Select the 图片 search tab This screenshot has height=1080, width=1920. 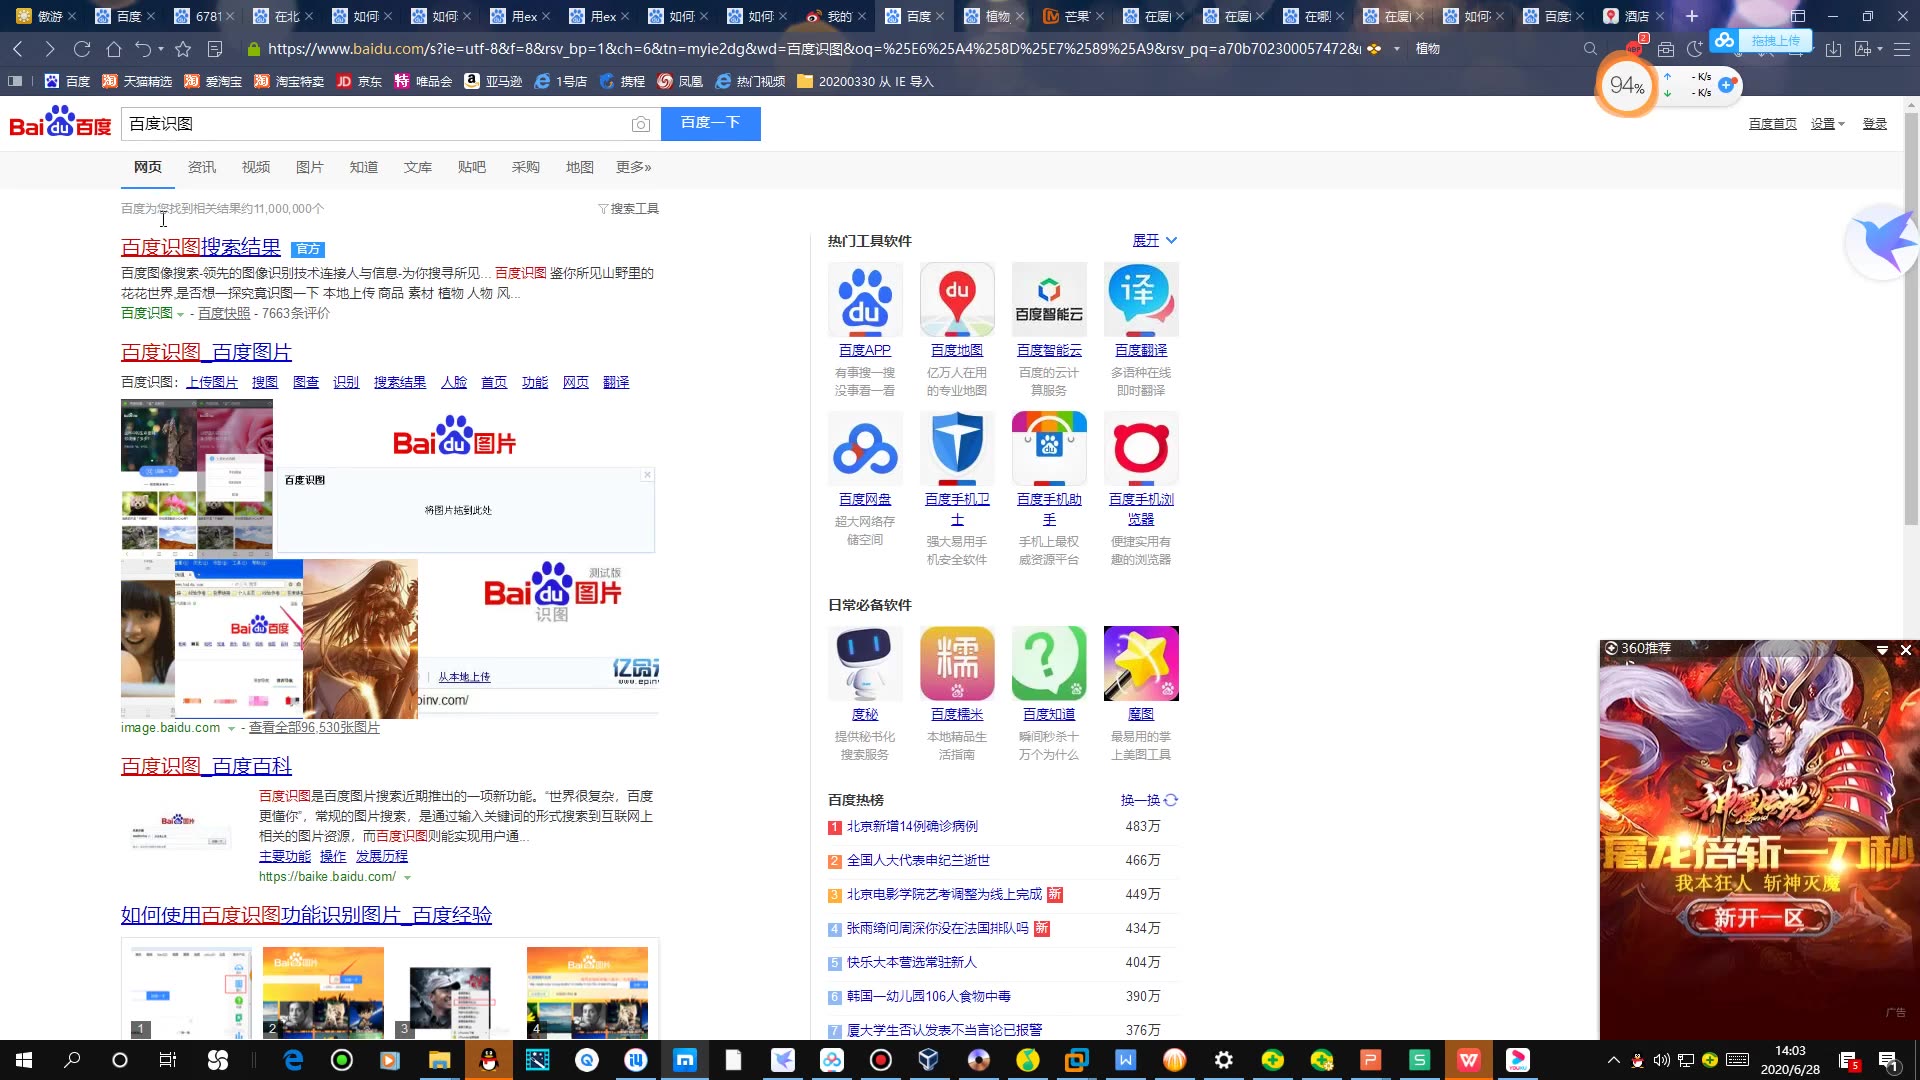click(x=310, y=167)
